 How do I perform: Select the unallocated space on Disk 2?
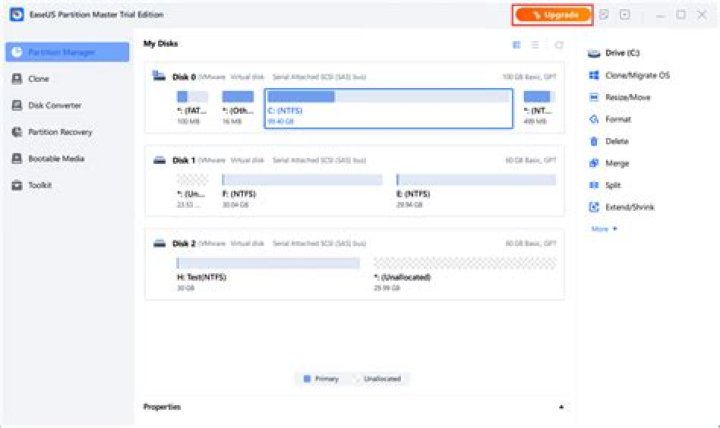tap(465, 275)
